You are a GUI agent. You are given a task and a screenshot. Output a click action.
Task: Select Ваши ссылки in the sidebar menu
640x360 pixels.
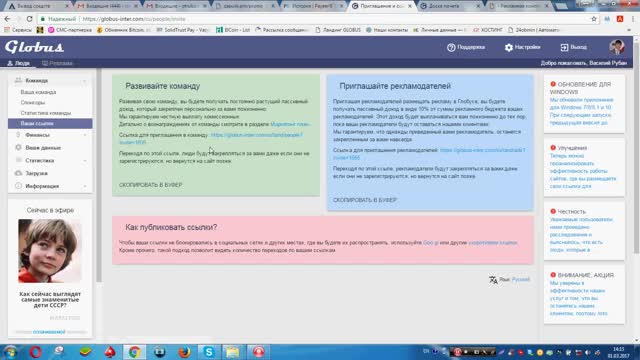(x=50, y=123)
